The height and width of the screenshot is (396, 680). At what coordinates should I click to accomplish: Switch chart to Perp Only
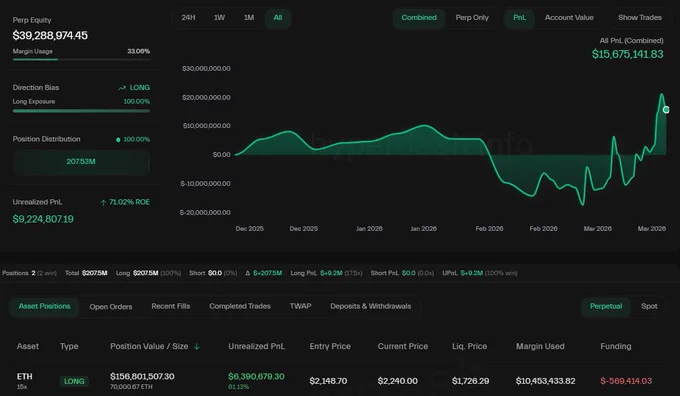pyautogui.click(x=472, y=18)
